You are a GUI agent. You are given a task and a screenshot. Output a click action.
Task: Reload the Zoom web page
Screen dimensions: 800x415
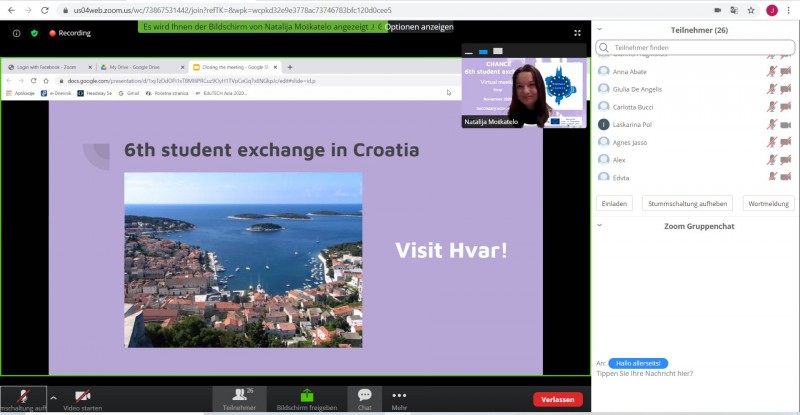click(45, 10)
